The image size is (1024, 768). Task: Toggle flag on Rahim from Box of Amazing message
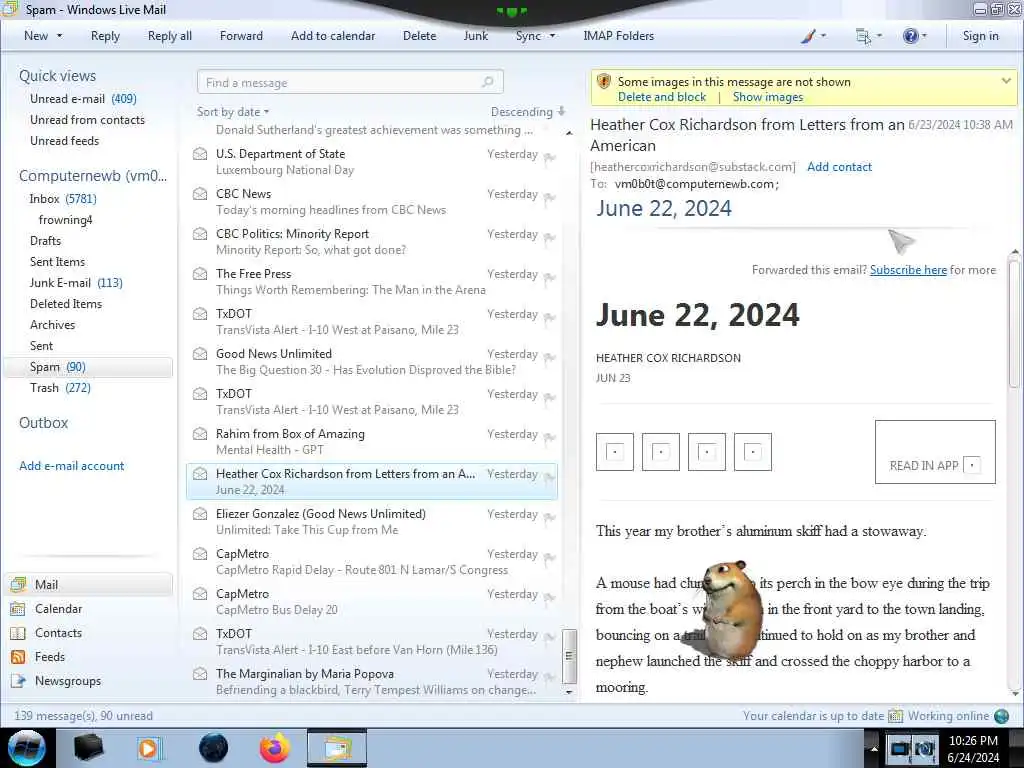[550, 437]
